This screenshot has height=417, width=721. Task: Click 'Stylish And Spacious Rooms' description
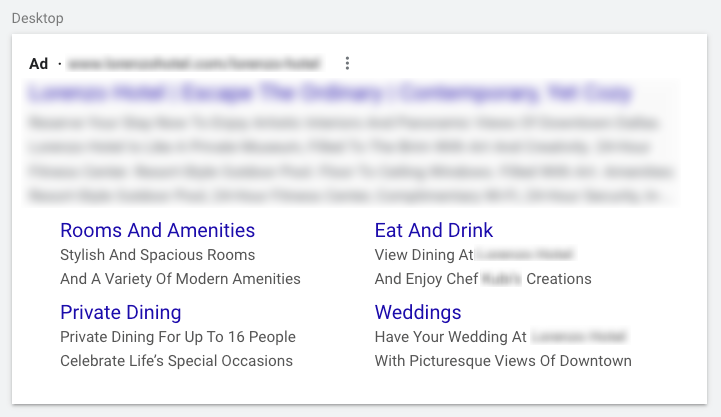[x=157, y=255]
